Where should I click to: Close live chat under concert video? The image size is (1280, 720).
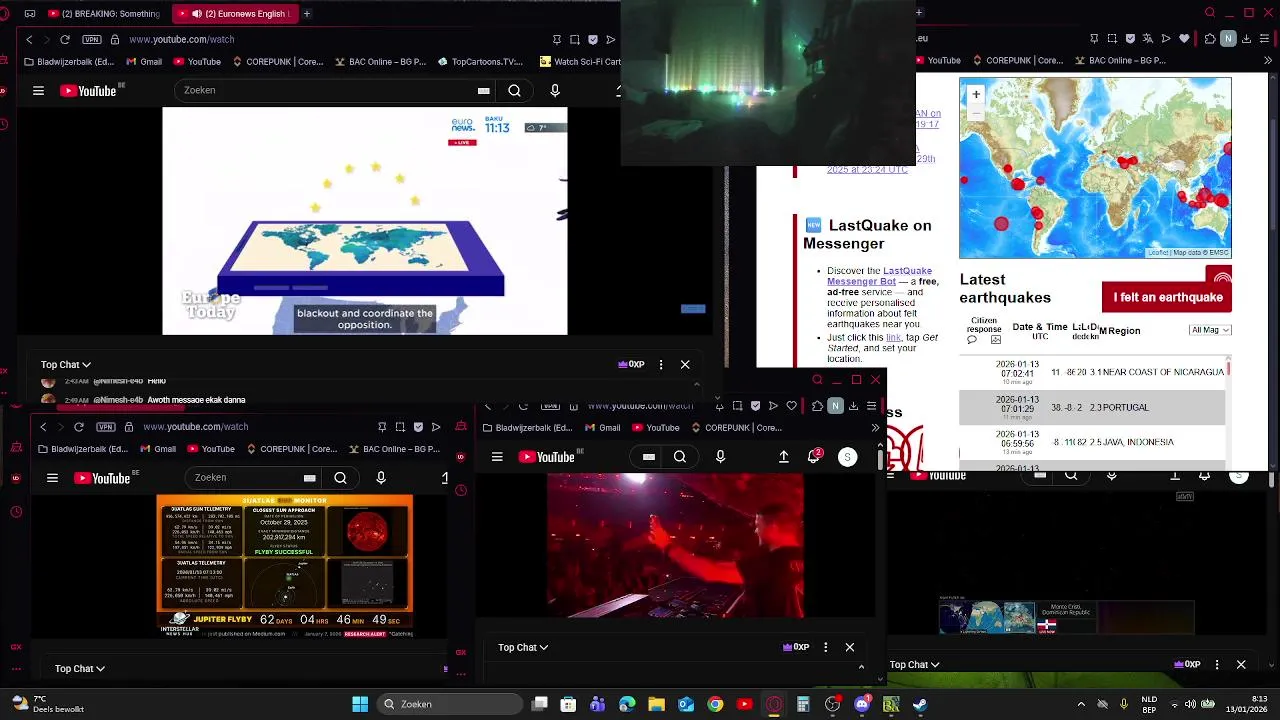click(x=850, y=648)
